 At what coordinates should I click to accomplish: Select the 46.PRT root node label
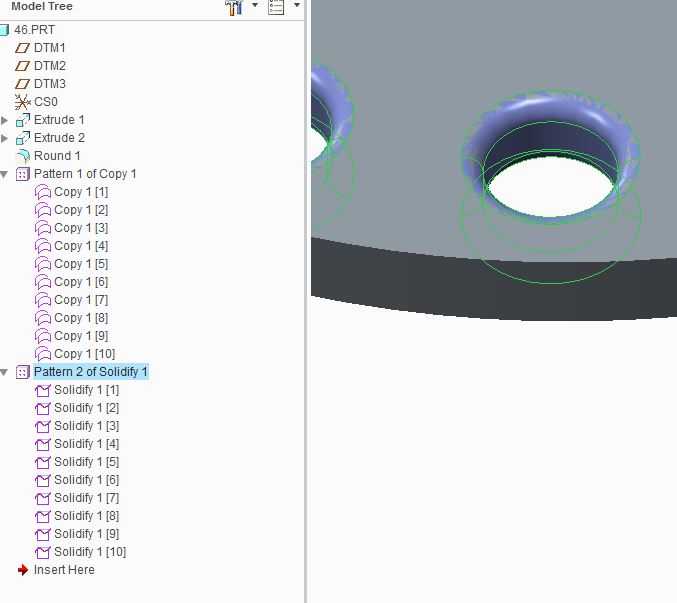click(35, 30)
